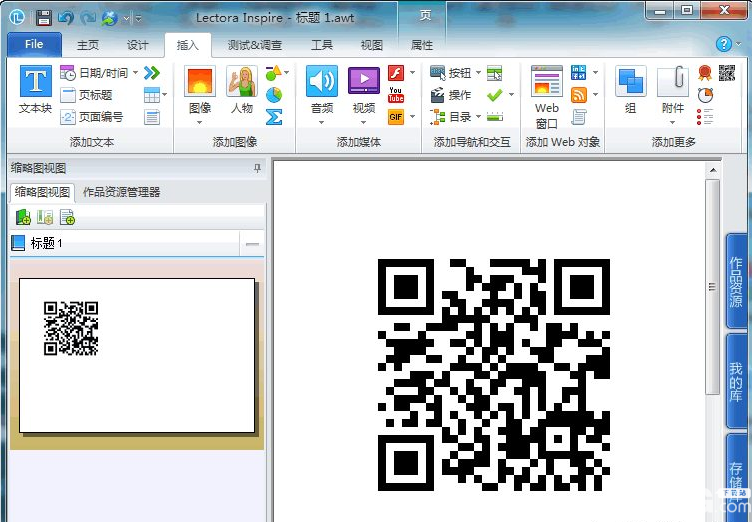Add audio (音频)
Viewport: 752px width, 522px height.
coord(321,90)
